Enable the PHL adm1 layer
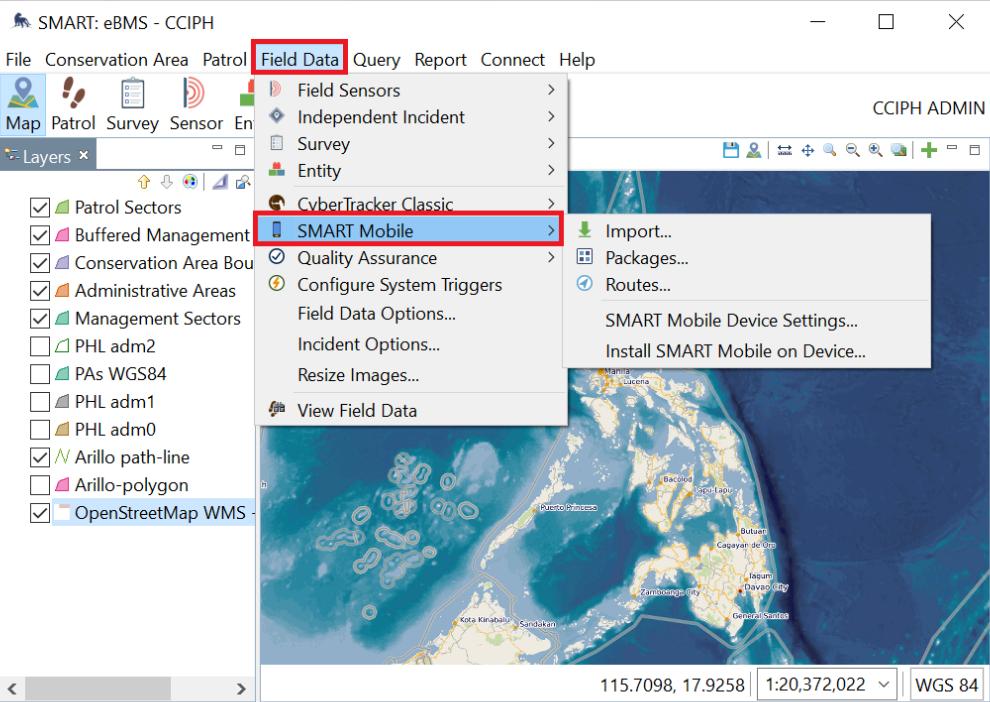The width and height of the screenshot is (990, 702). (40, 402)
